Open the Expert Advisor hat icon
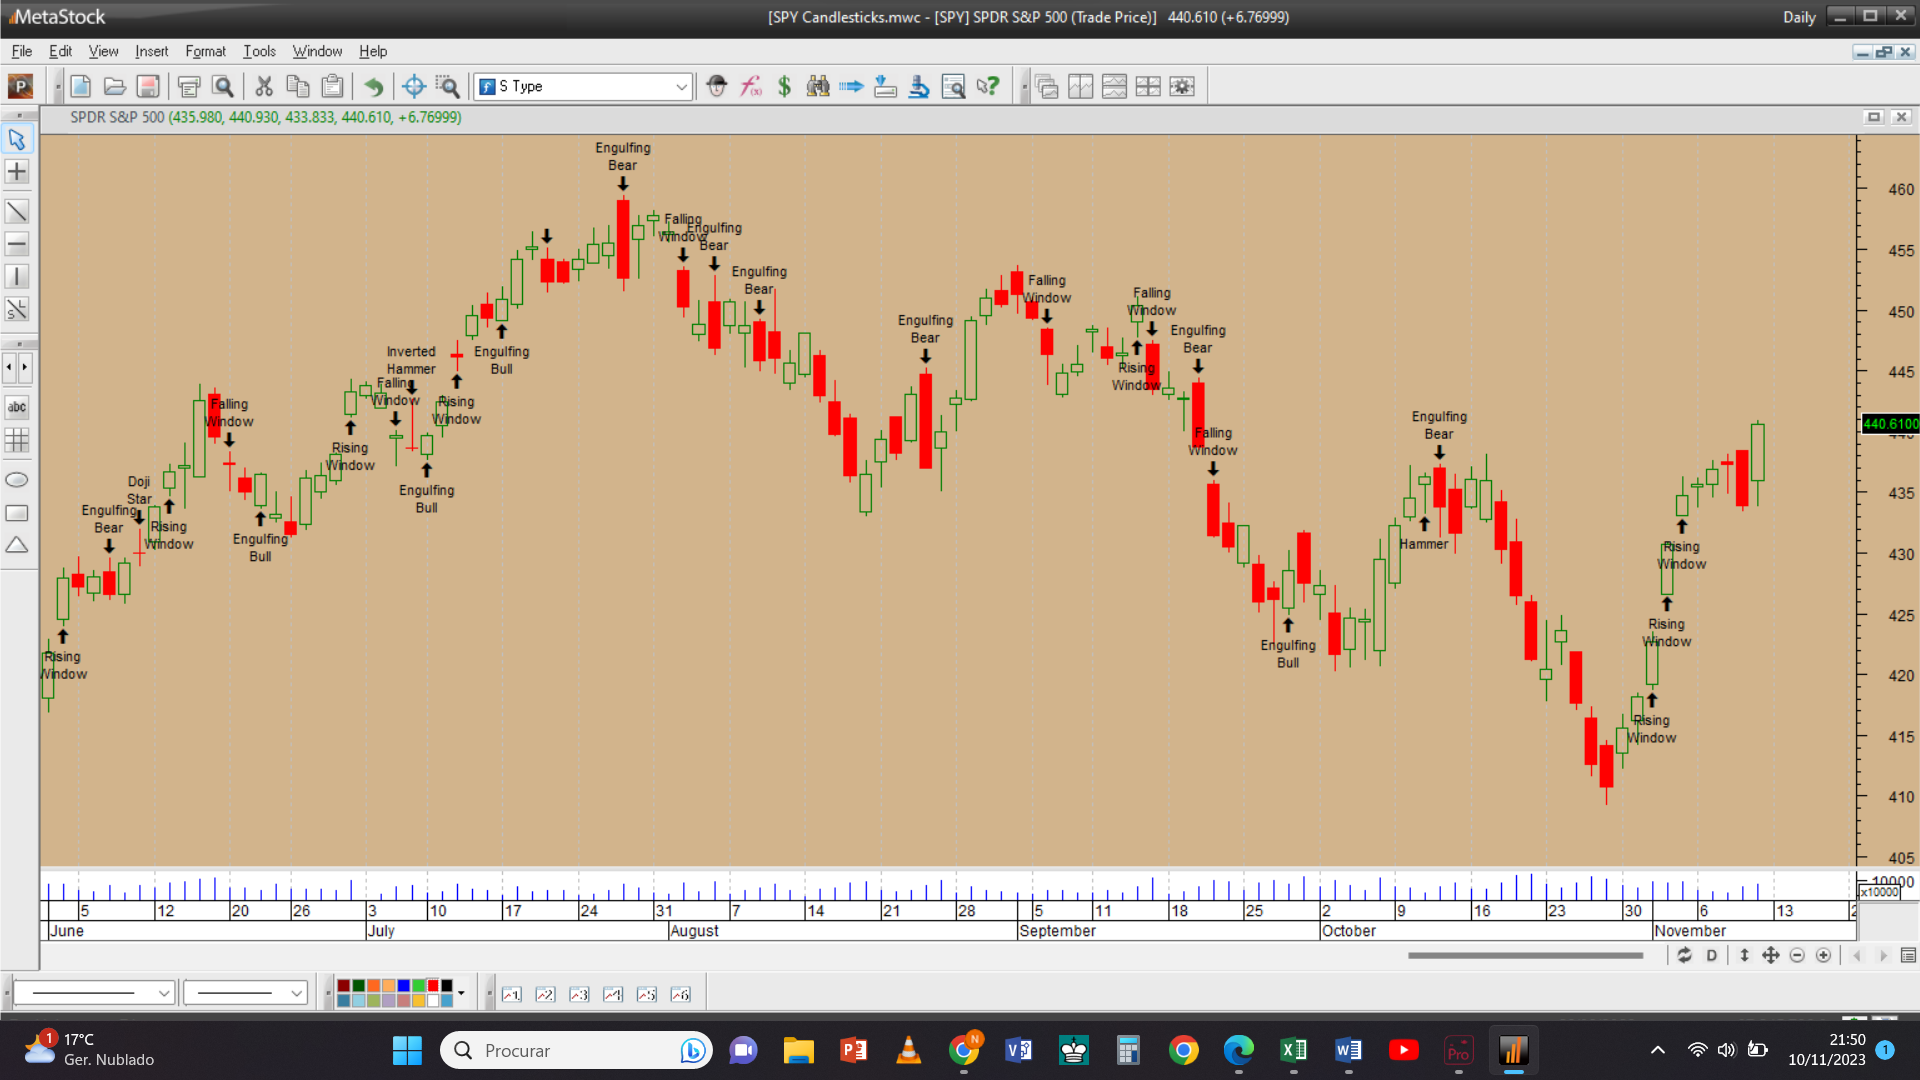This screenshot has height=1080, width=1920. (716, 87)
